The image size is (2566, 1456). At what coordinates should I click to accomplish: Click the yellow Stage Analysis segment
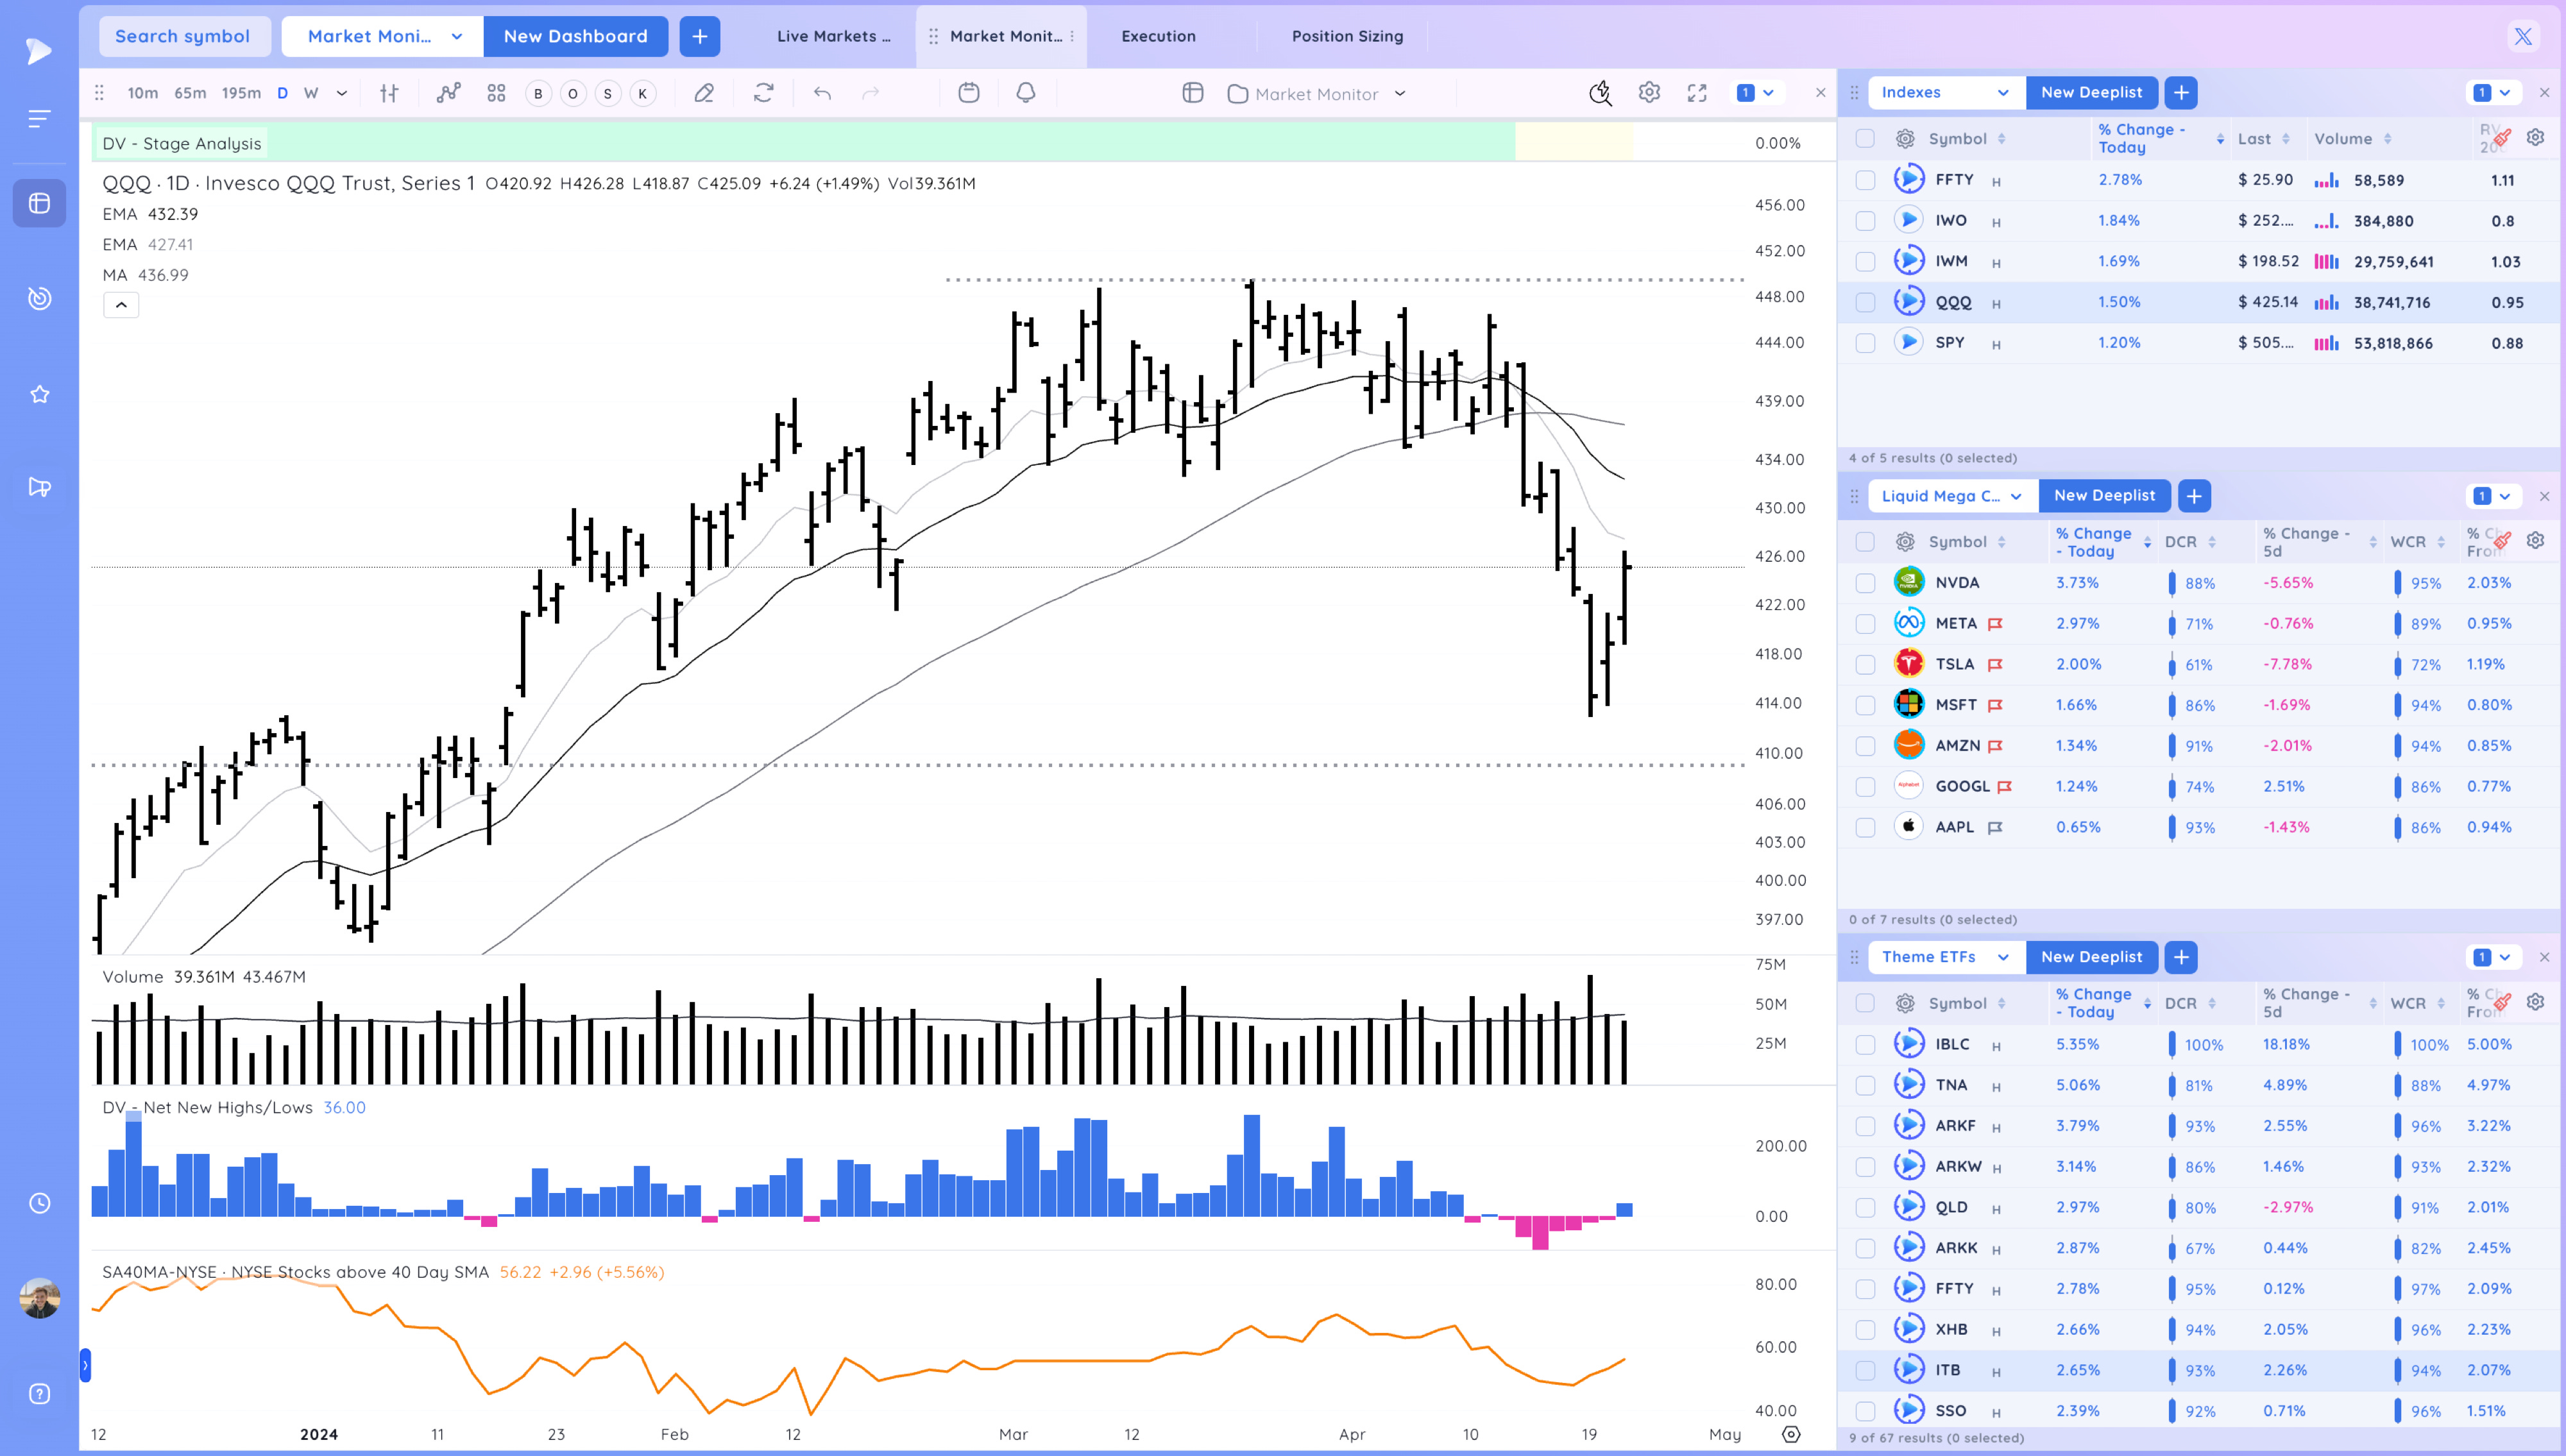(x=1574, y=143)
